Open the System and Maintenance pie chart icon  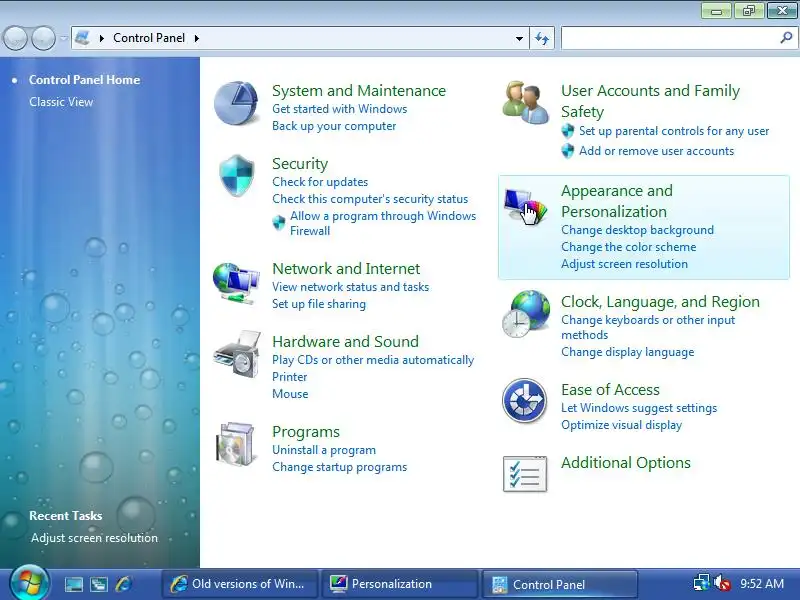click(x=236, y=104)
